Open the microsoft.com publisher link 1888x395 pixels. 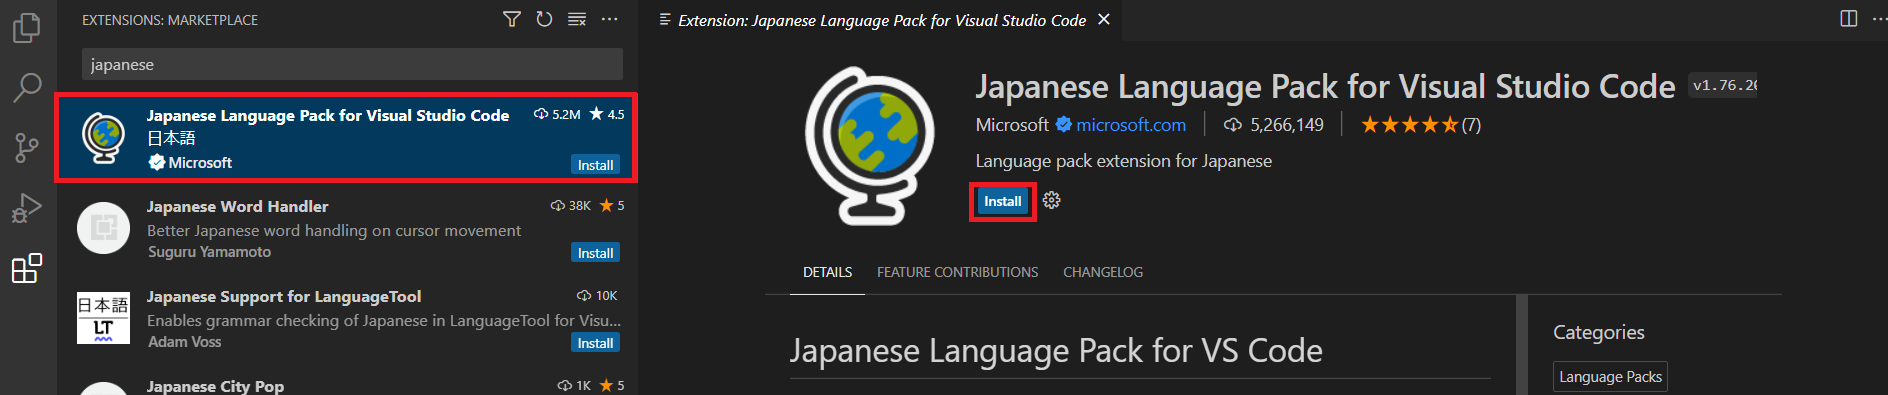1131,125
